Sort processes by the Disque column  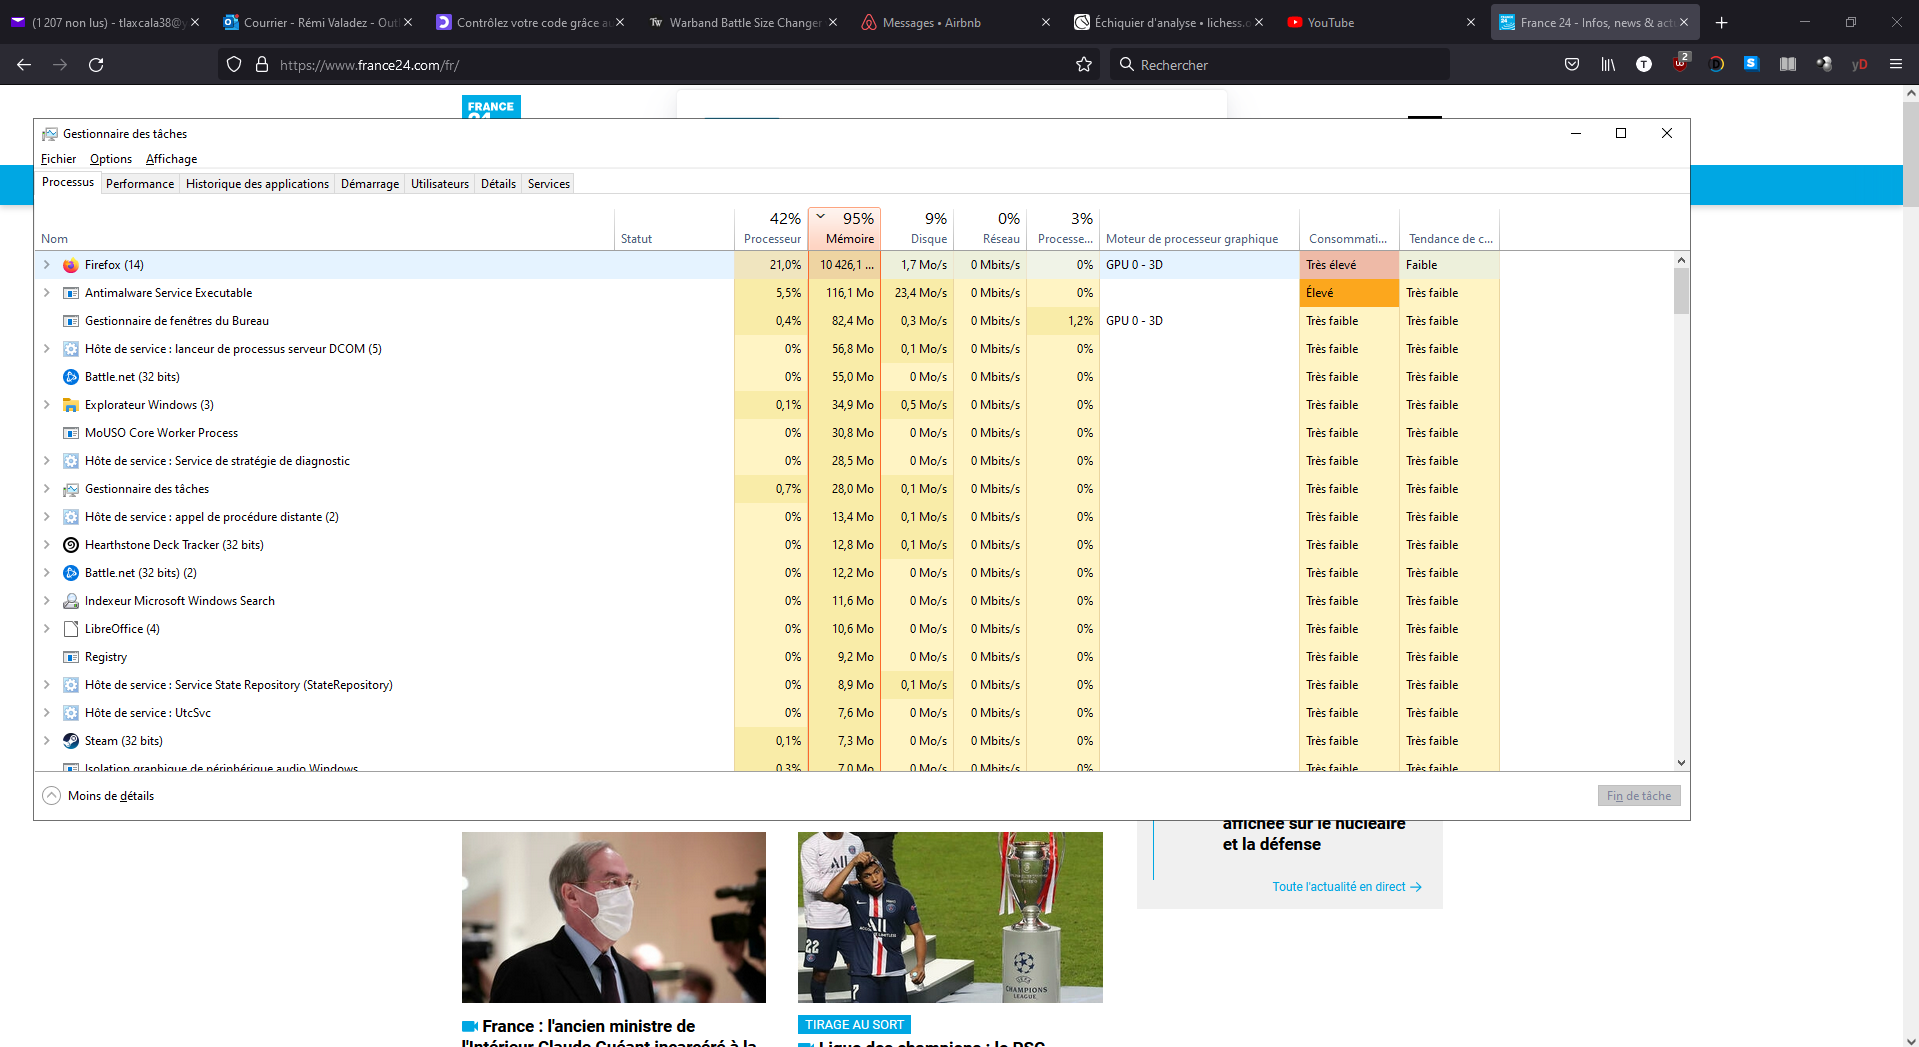point(918,229)
